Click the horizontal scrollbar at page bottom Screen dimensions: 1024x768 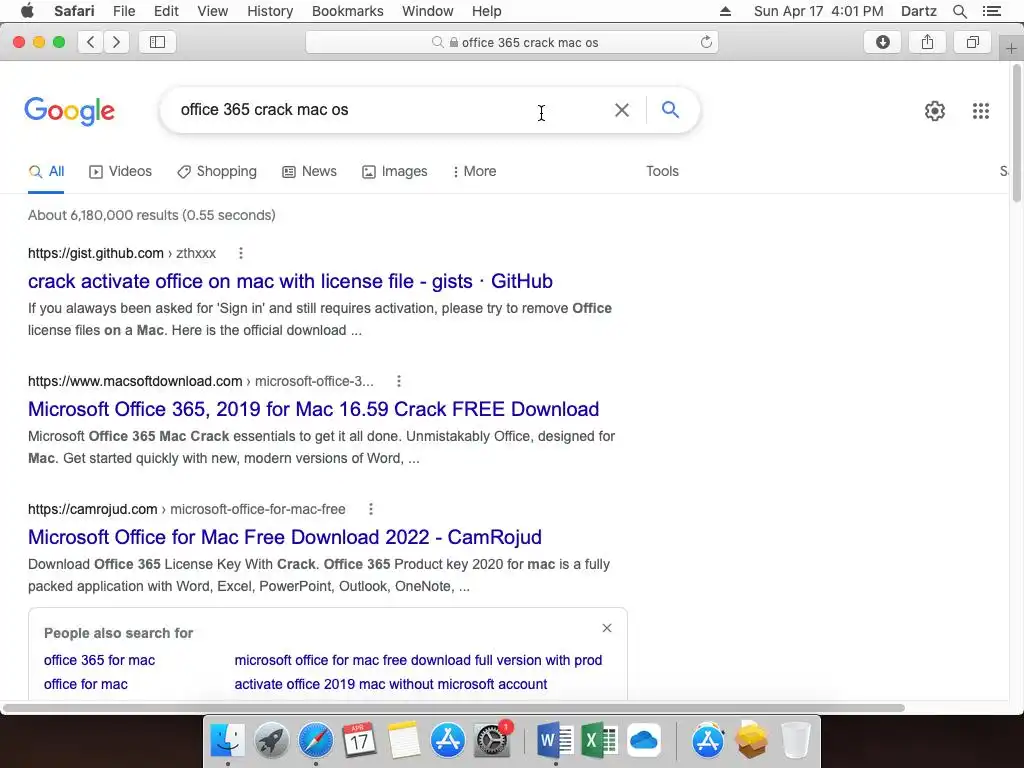pyautogui.click(x=454, y=708)
